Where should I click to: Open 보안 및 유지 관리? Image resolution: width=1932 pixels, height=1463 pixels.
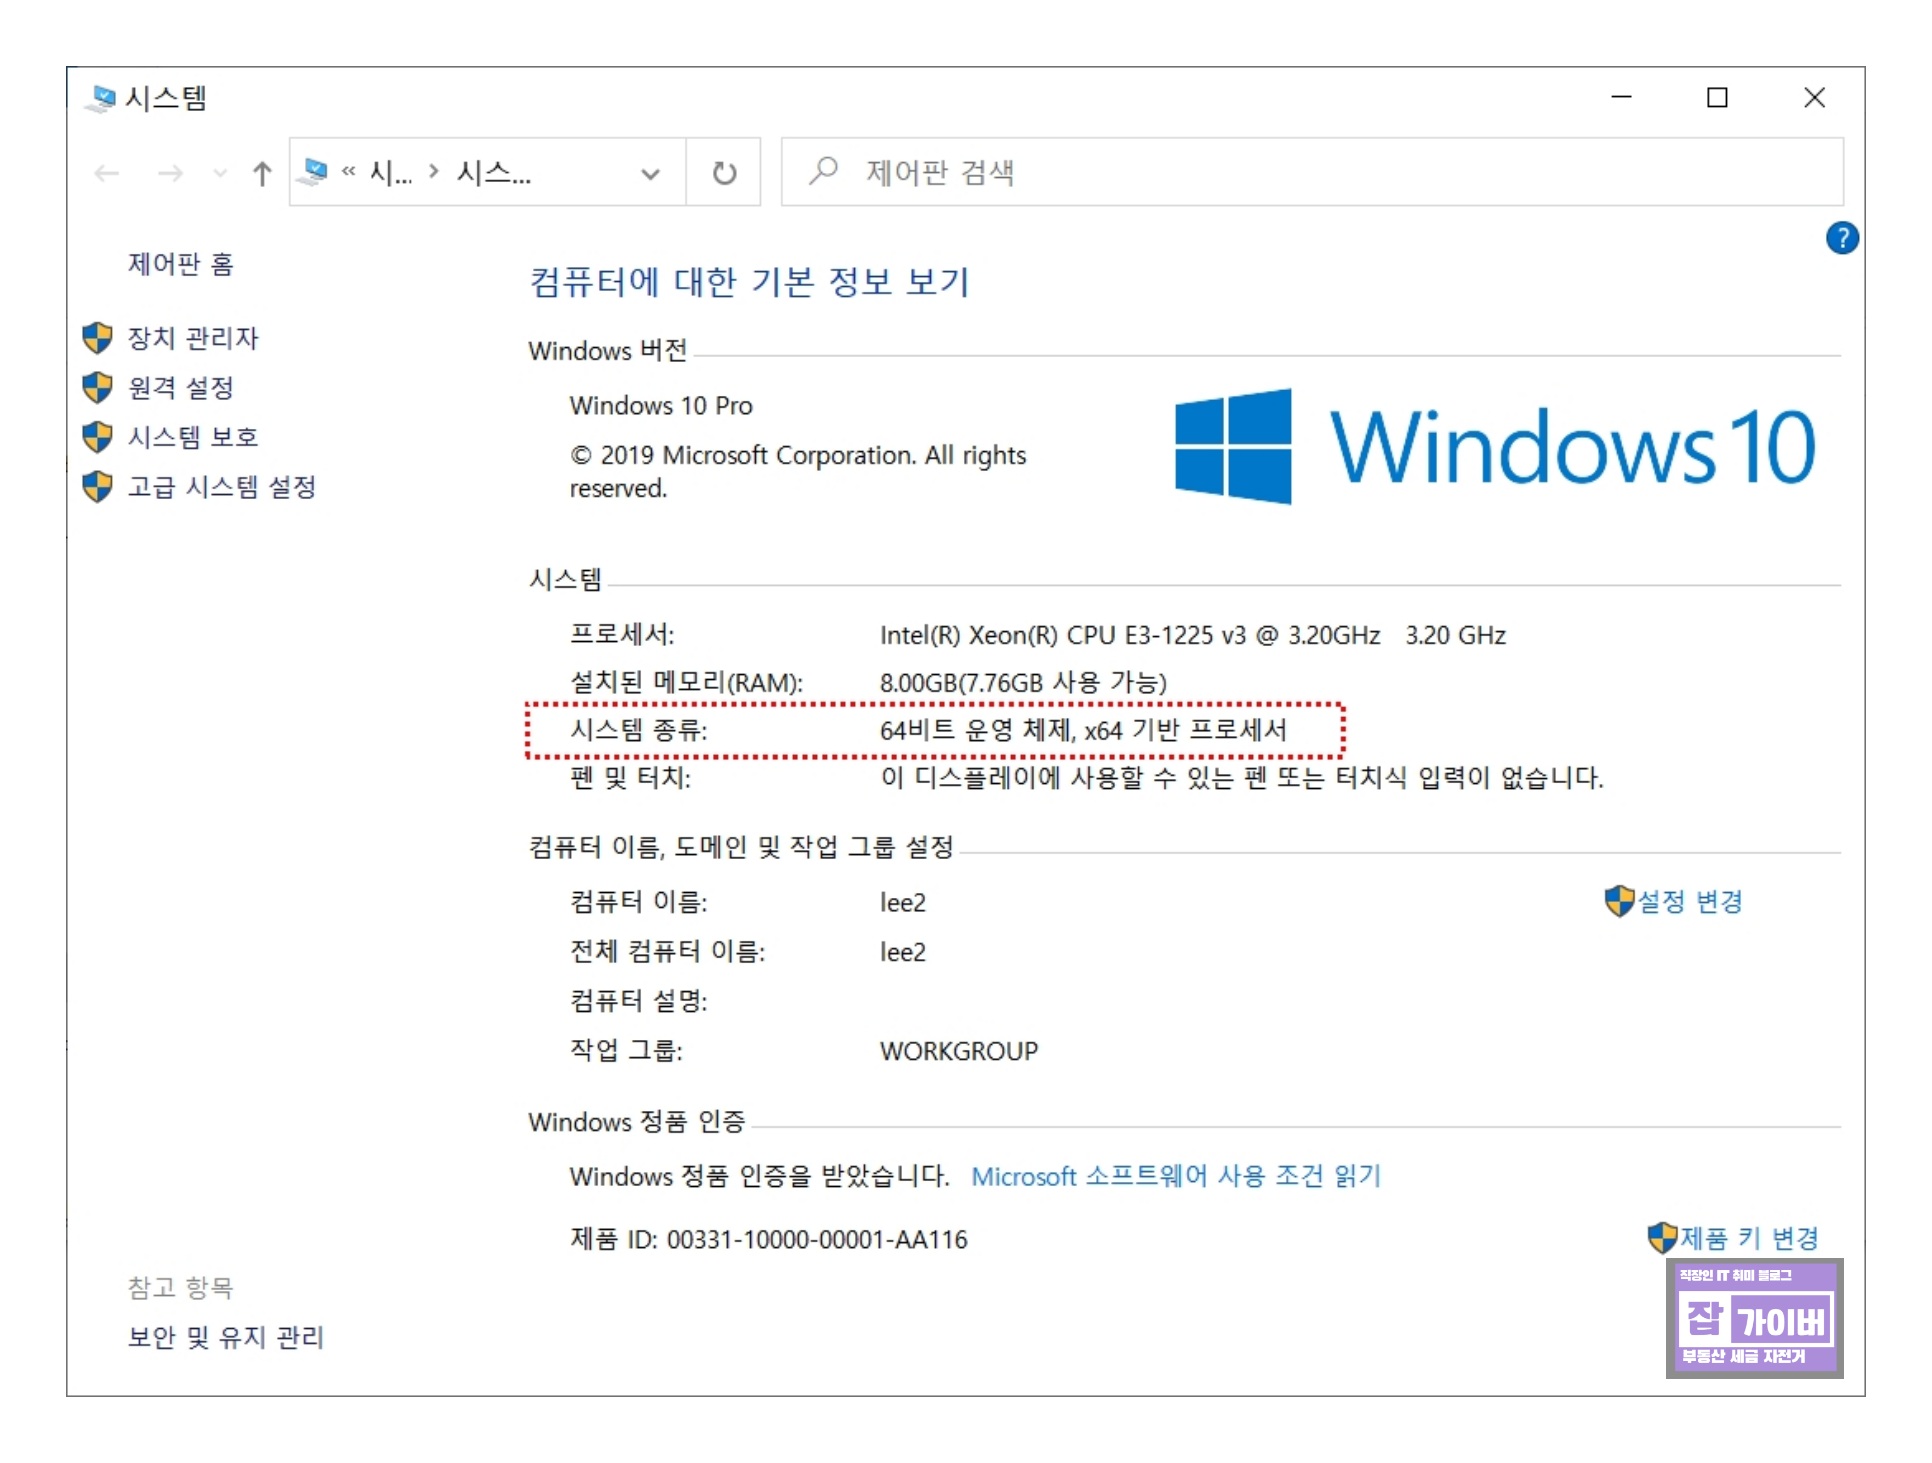226,1337
